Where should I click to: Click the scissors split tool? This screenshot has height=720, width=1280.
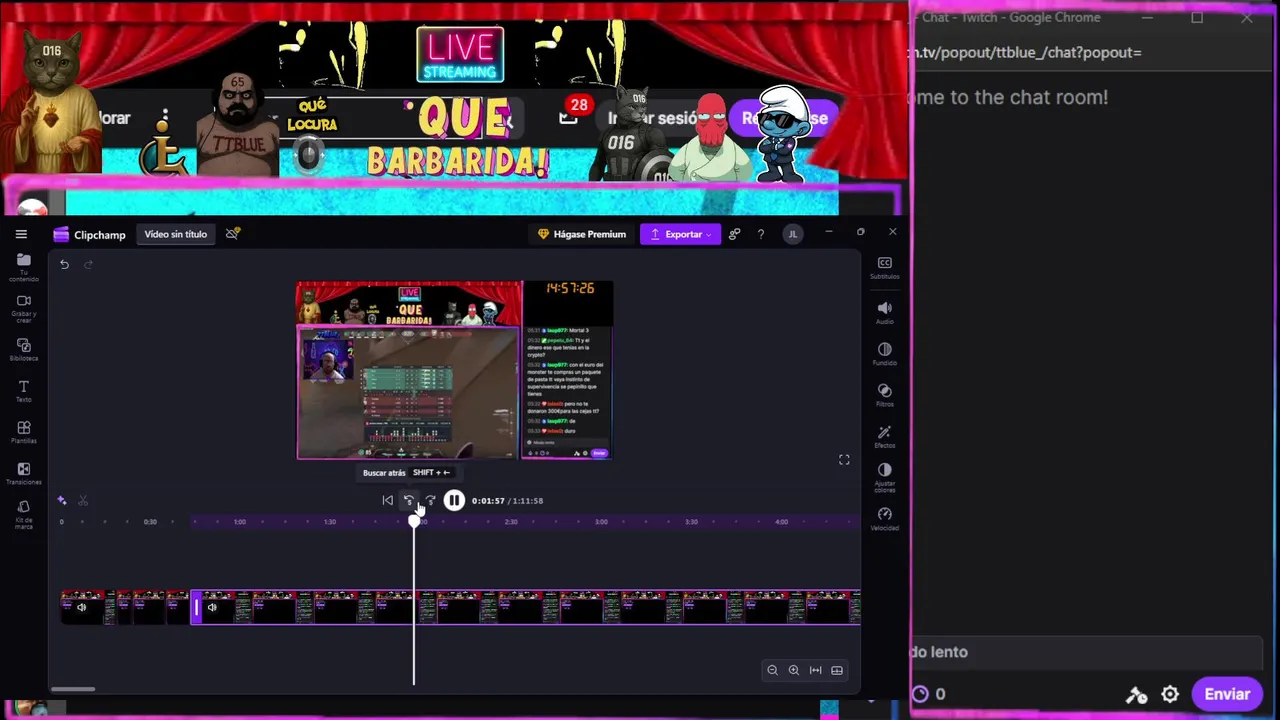coord(83,500)
